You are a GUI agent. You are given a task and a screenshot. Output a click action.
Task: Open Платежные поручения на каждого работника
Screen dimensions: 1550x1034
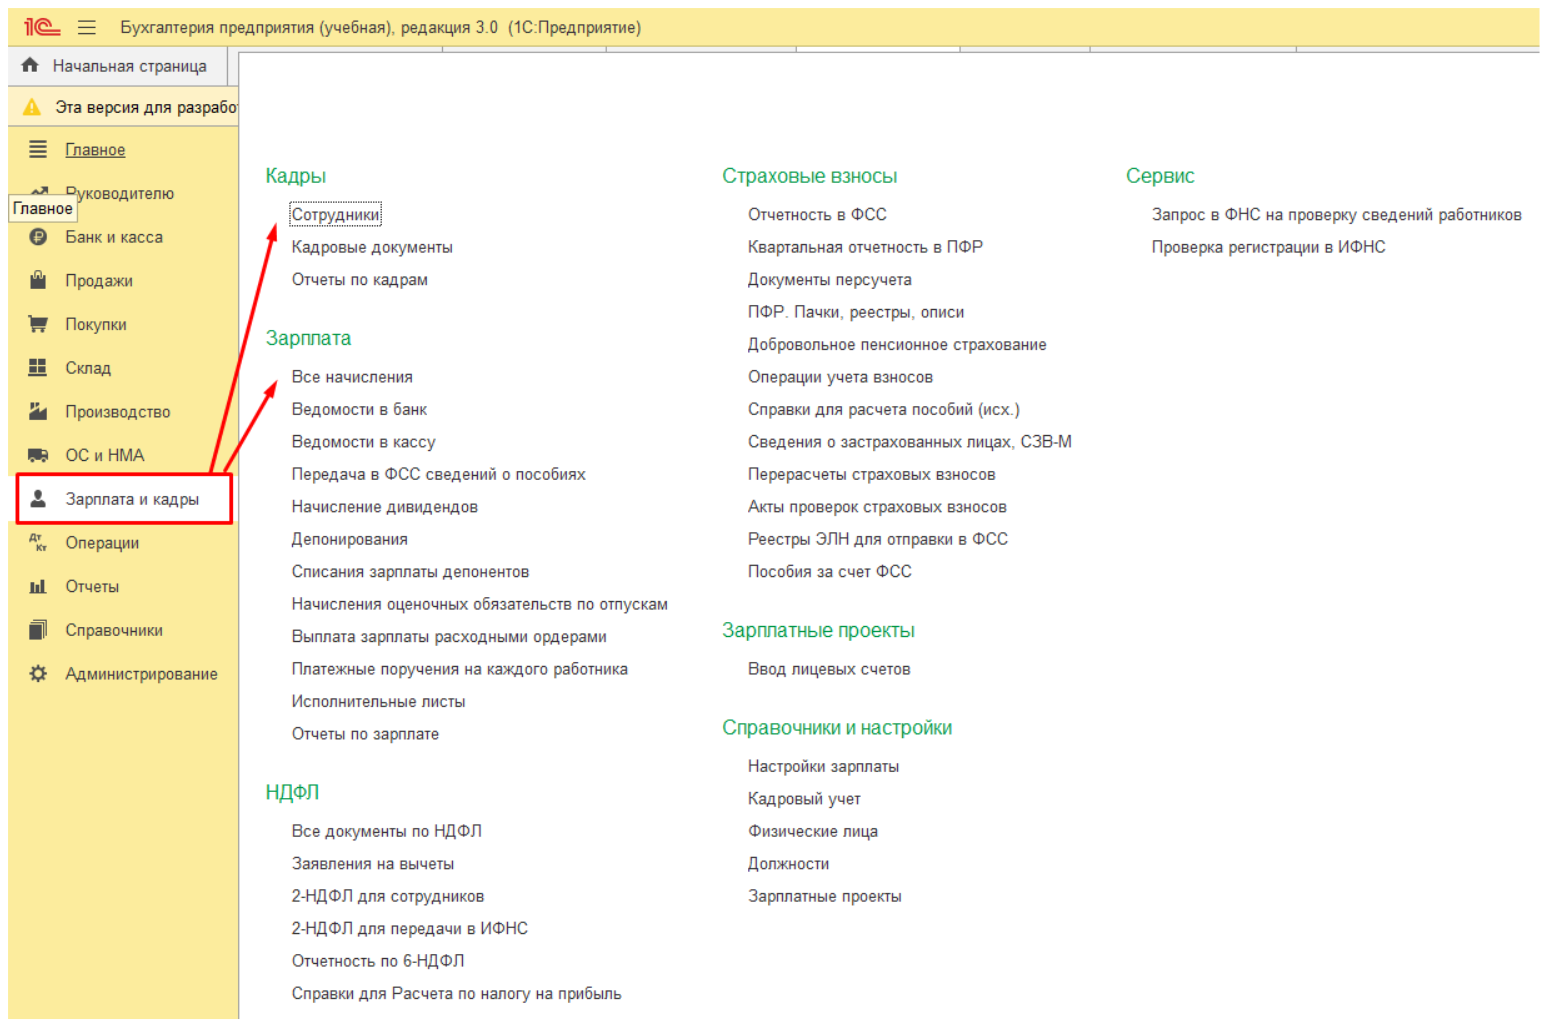[x=460, y=669]
